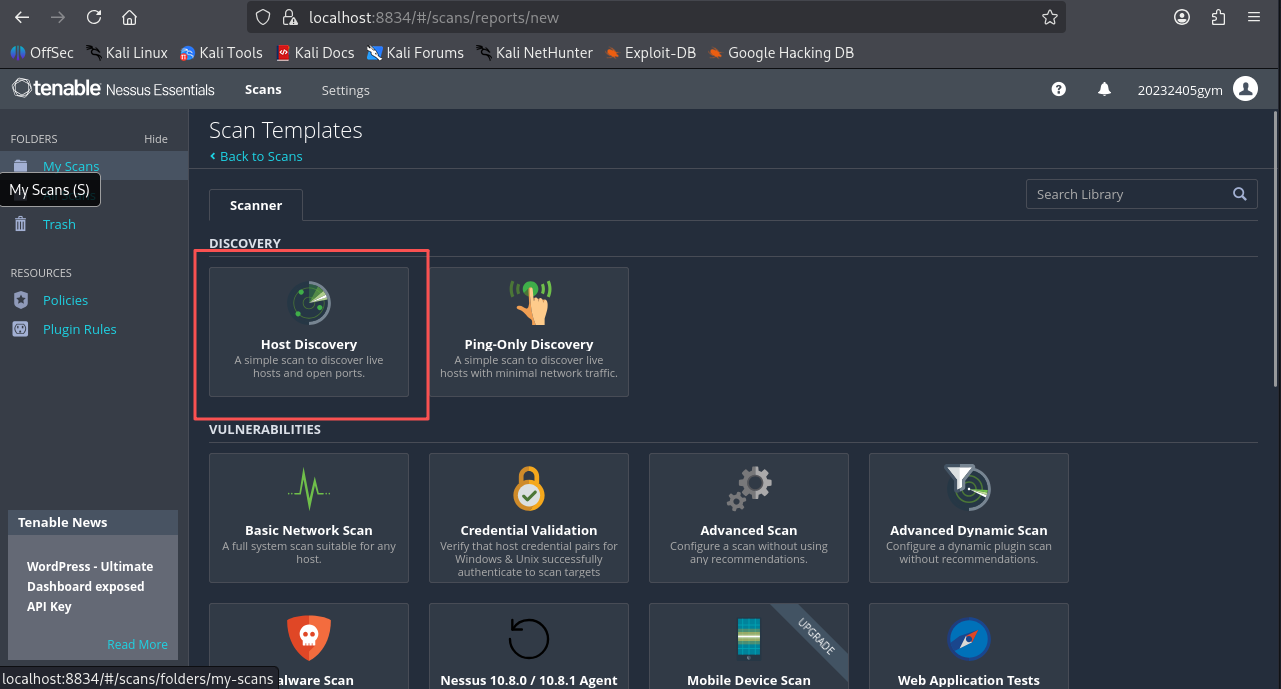Screen dimensions: 1281x689
Task: Click the Ping-Only Discovery template title
Action: [529, 344]
